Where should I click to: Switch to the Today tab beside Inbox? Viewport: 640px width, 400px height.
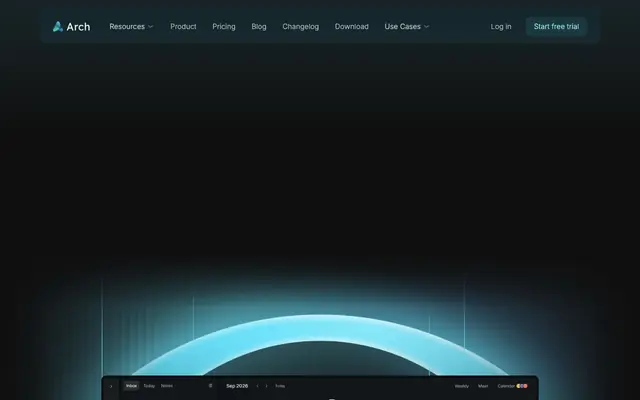point(149,386)
